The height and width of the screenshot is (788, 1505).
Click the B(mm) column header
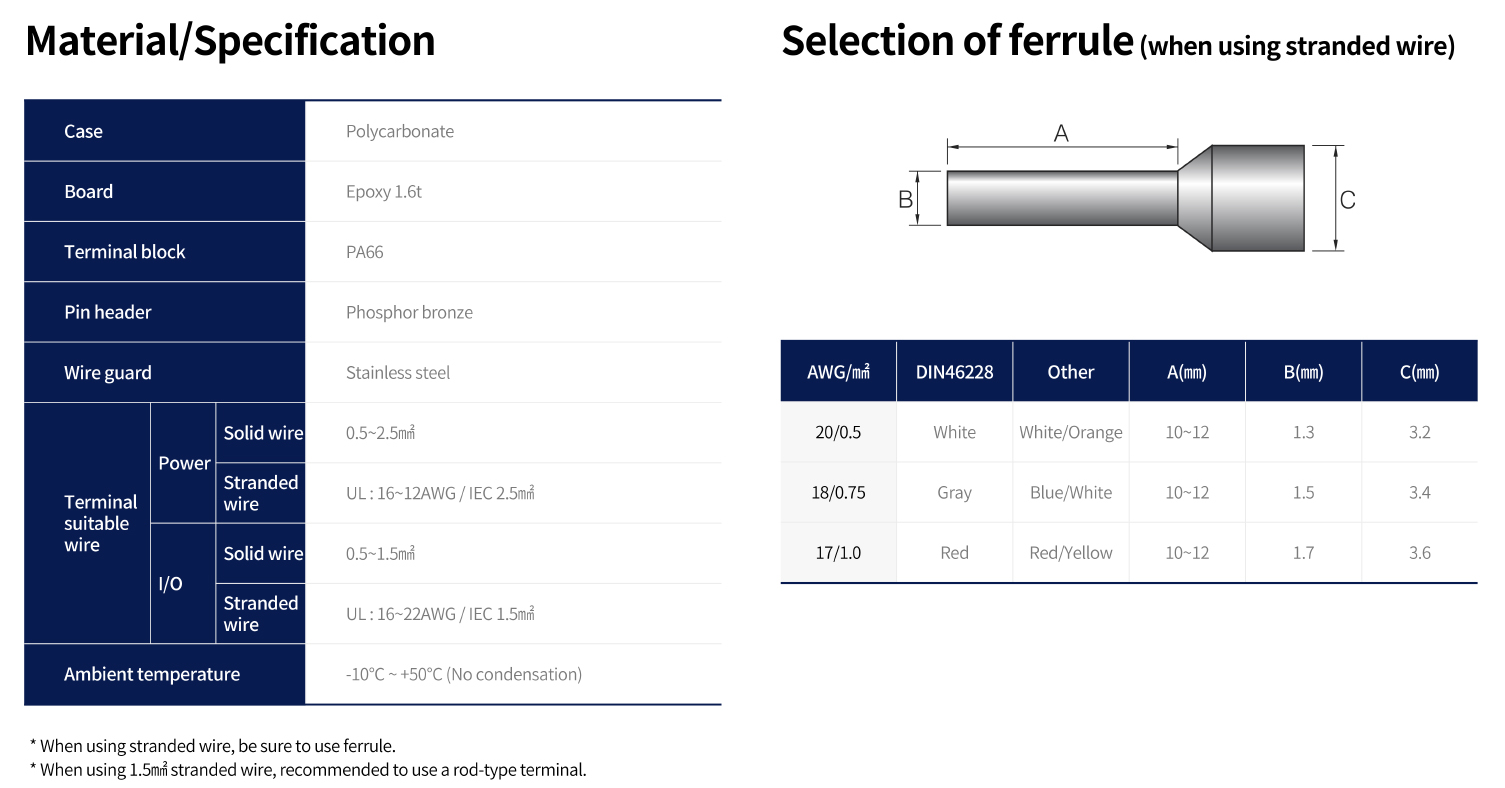coord(1303,372)
